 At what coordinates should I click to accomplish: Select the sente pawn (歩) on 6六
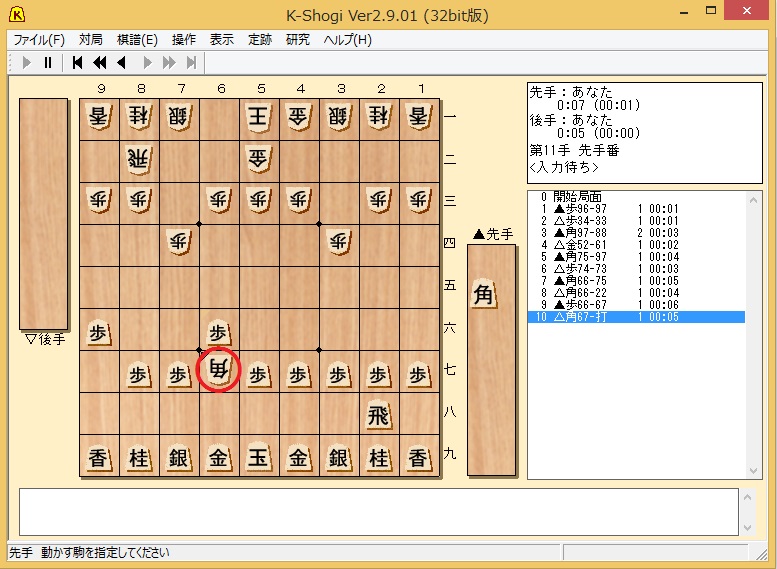219,333
